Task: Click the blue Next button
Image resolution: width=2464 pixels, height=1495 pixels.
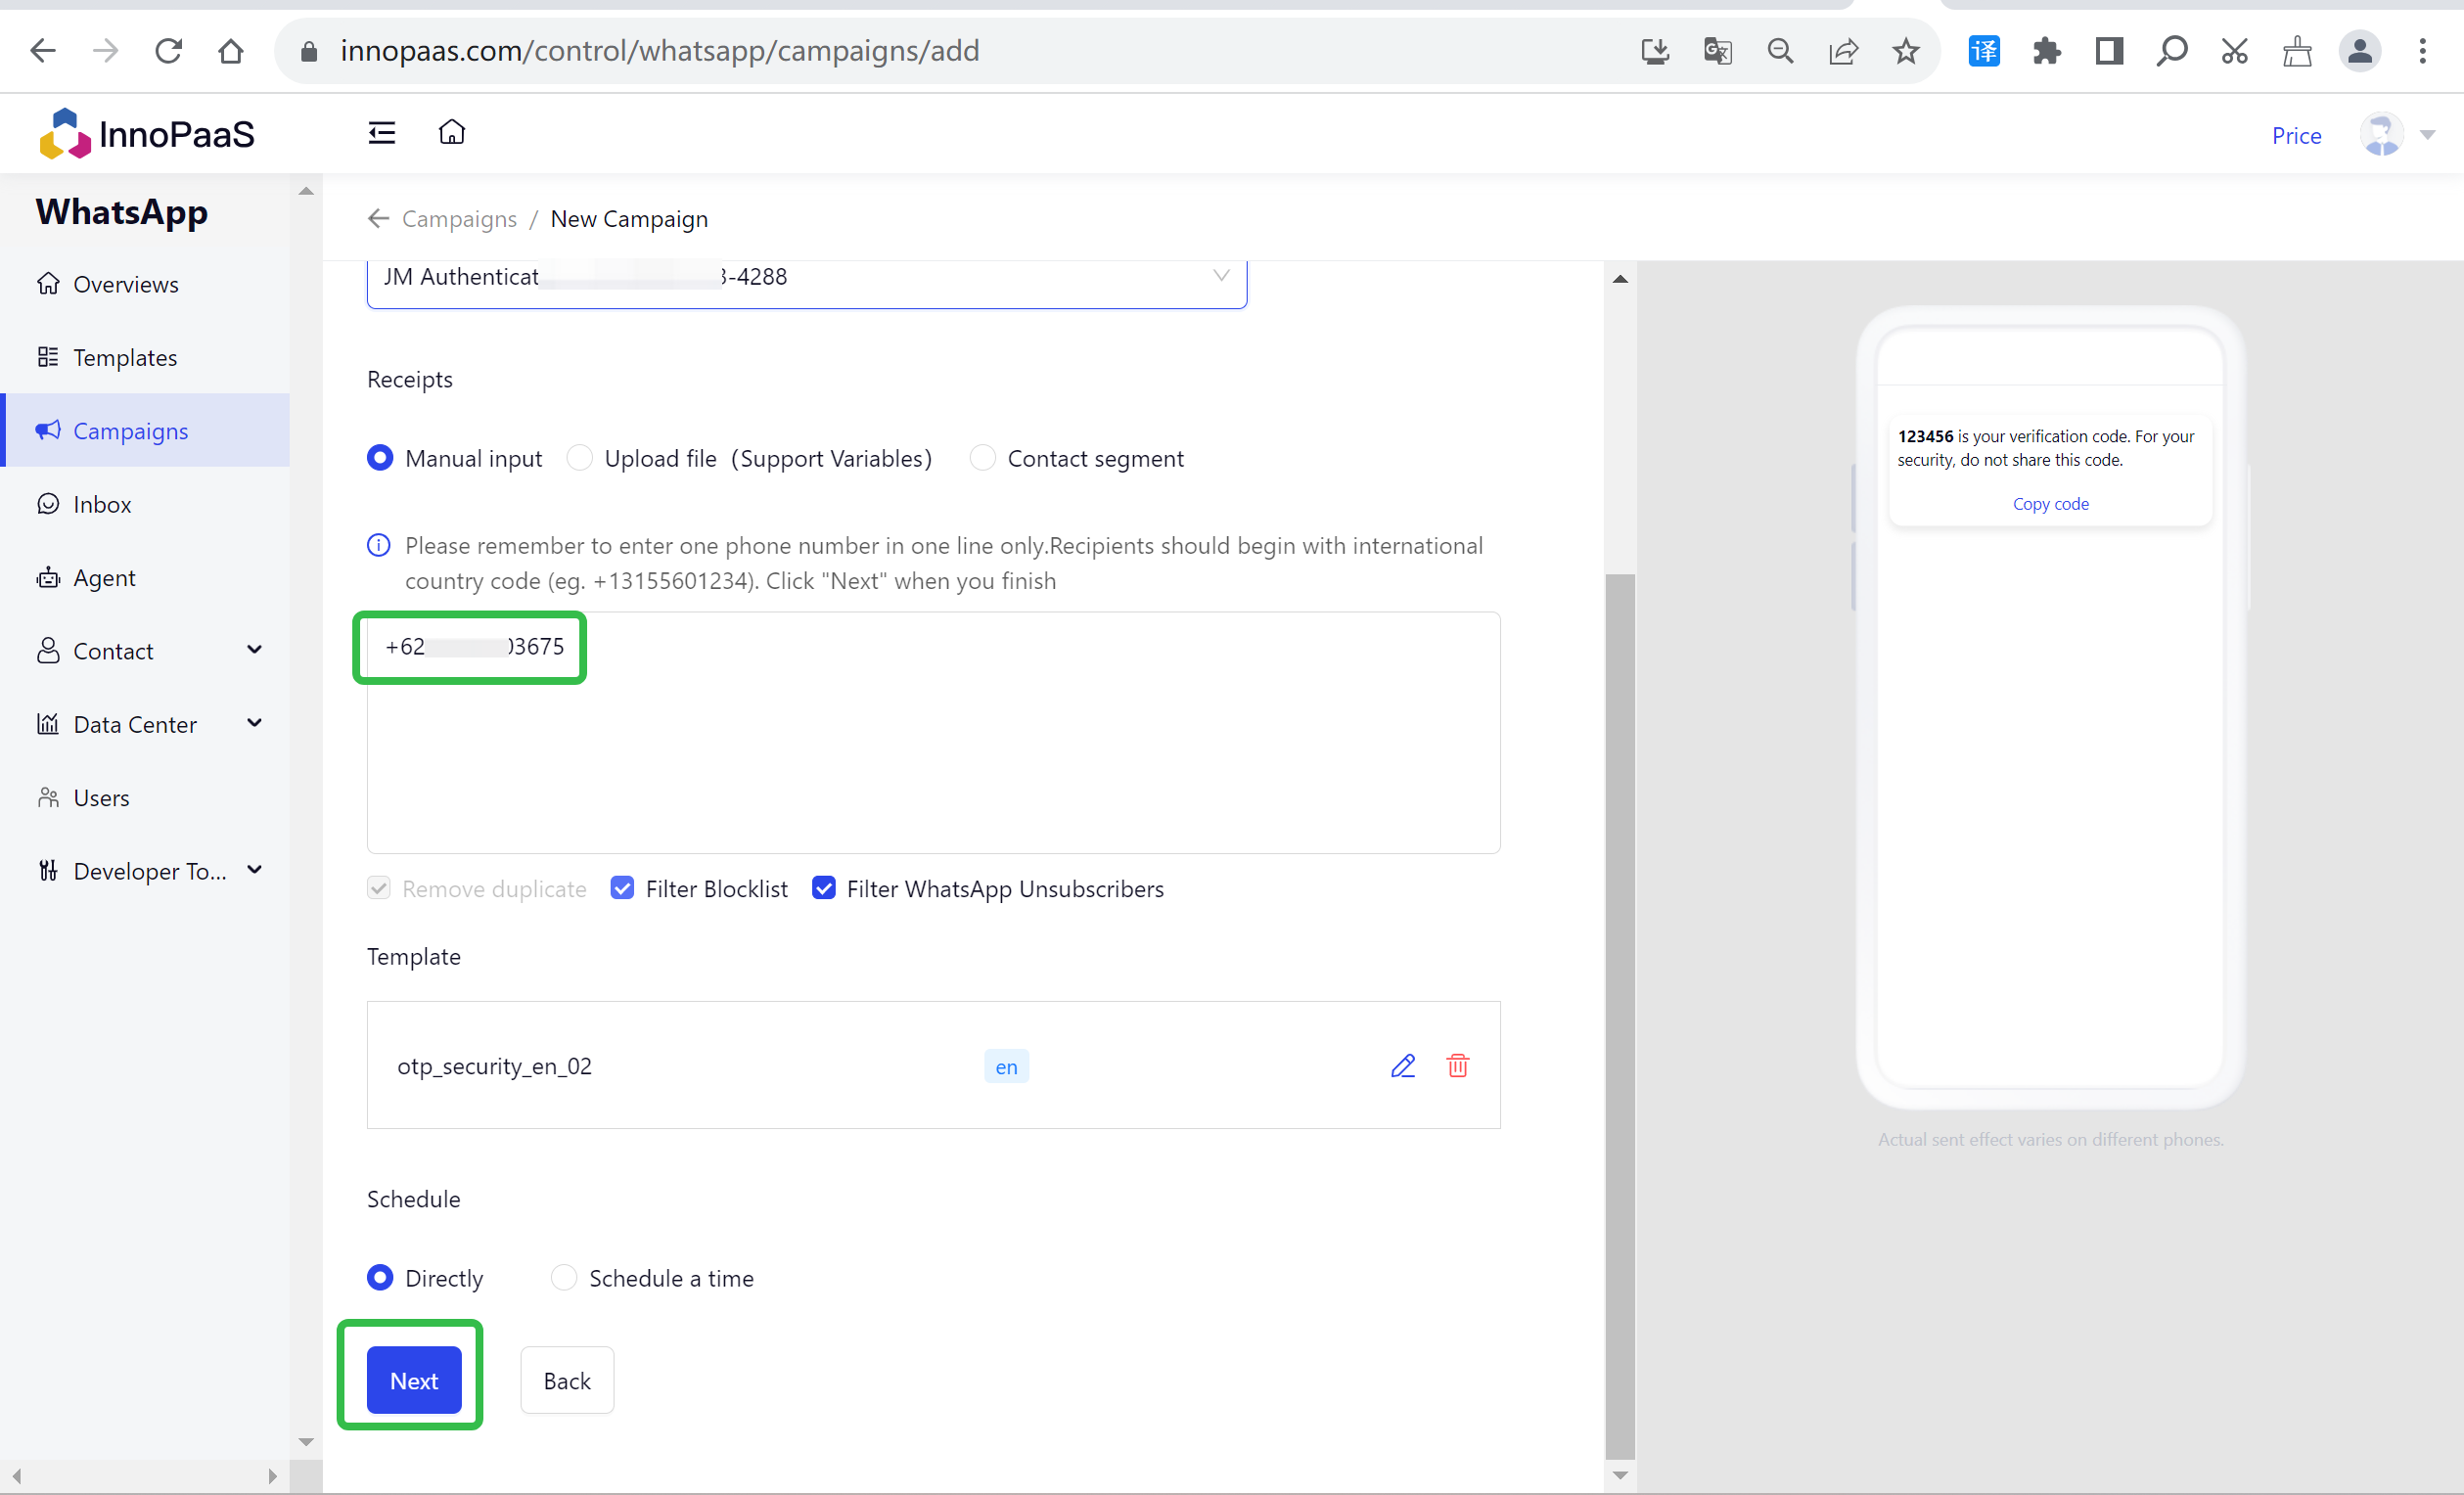Action: [413, 1380]
